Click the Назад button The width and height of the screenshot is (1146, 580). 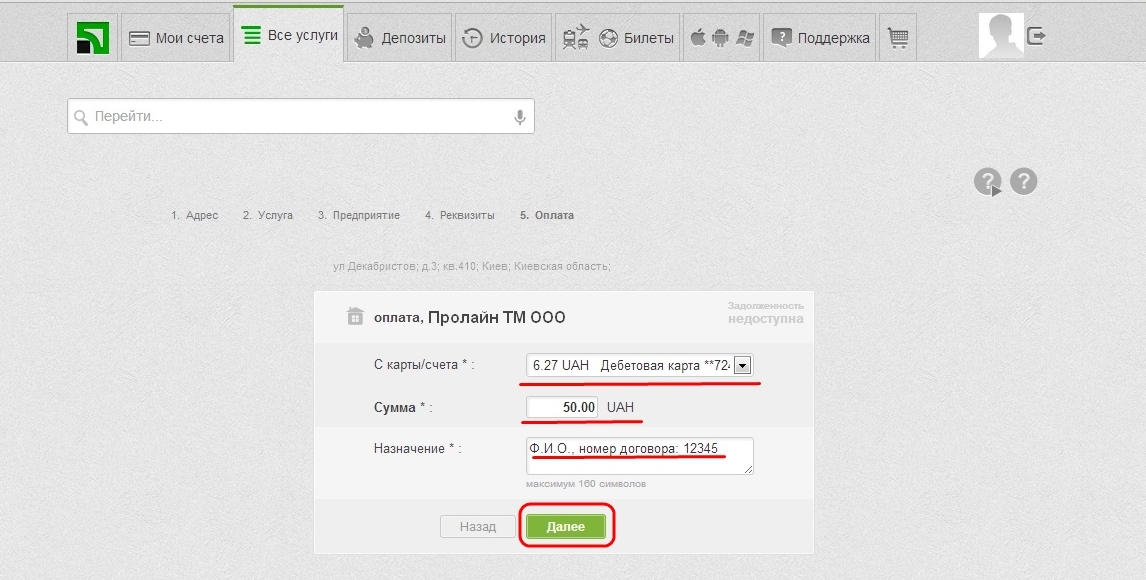478,527
